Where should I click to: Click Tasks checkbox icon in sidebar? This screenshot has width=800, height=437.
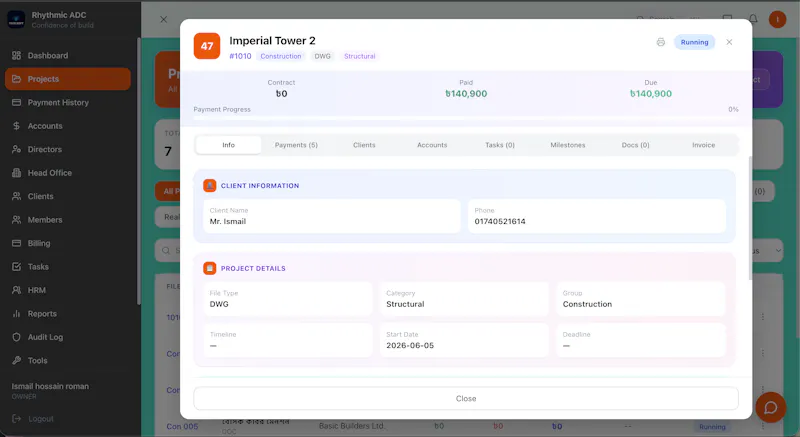pos(16,267)
